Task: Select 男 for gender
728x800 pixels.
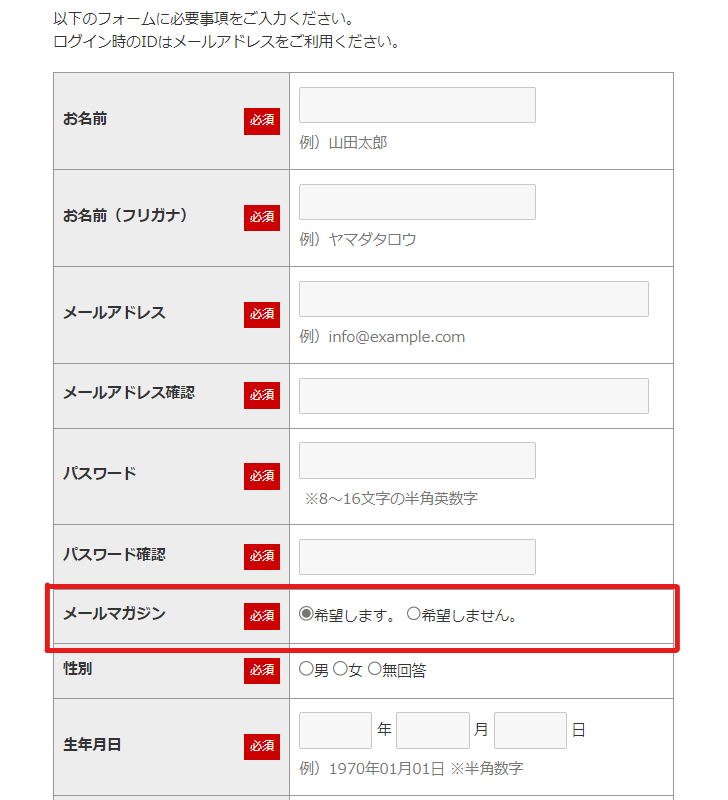Action: 306,669
